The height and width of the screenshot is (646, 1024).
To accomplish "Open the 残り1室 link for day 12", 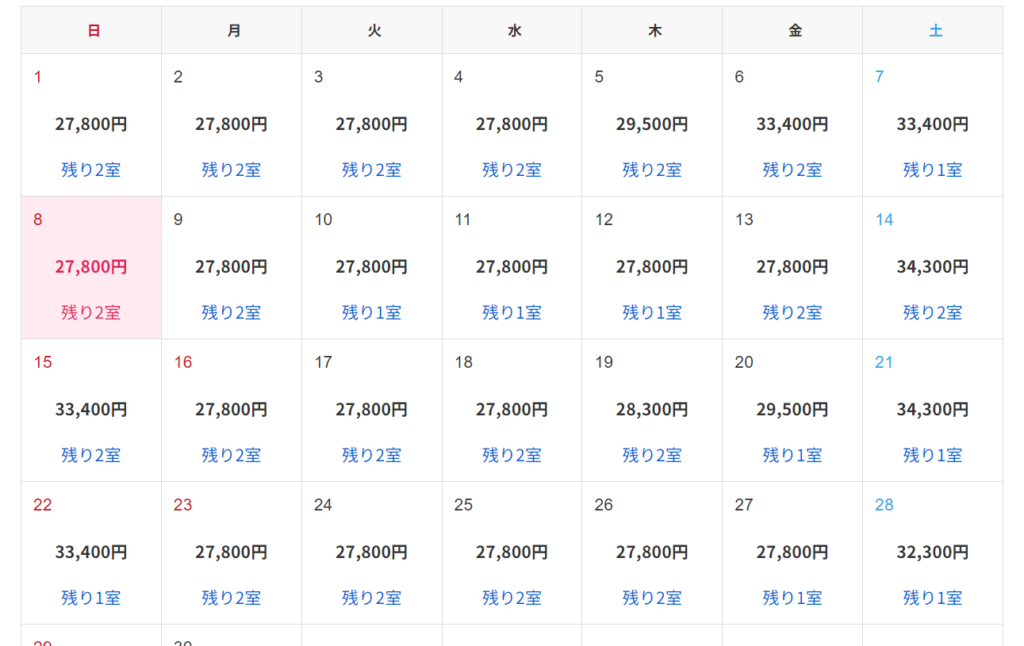I will coord(652,313).
